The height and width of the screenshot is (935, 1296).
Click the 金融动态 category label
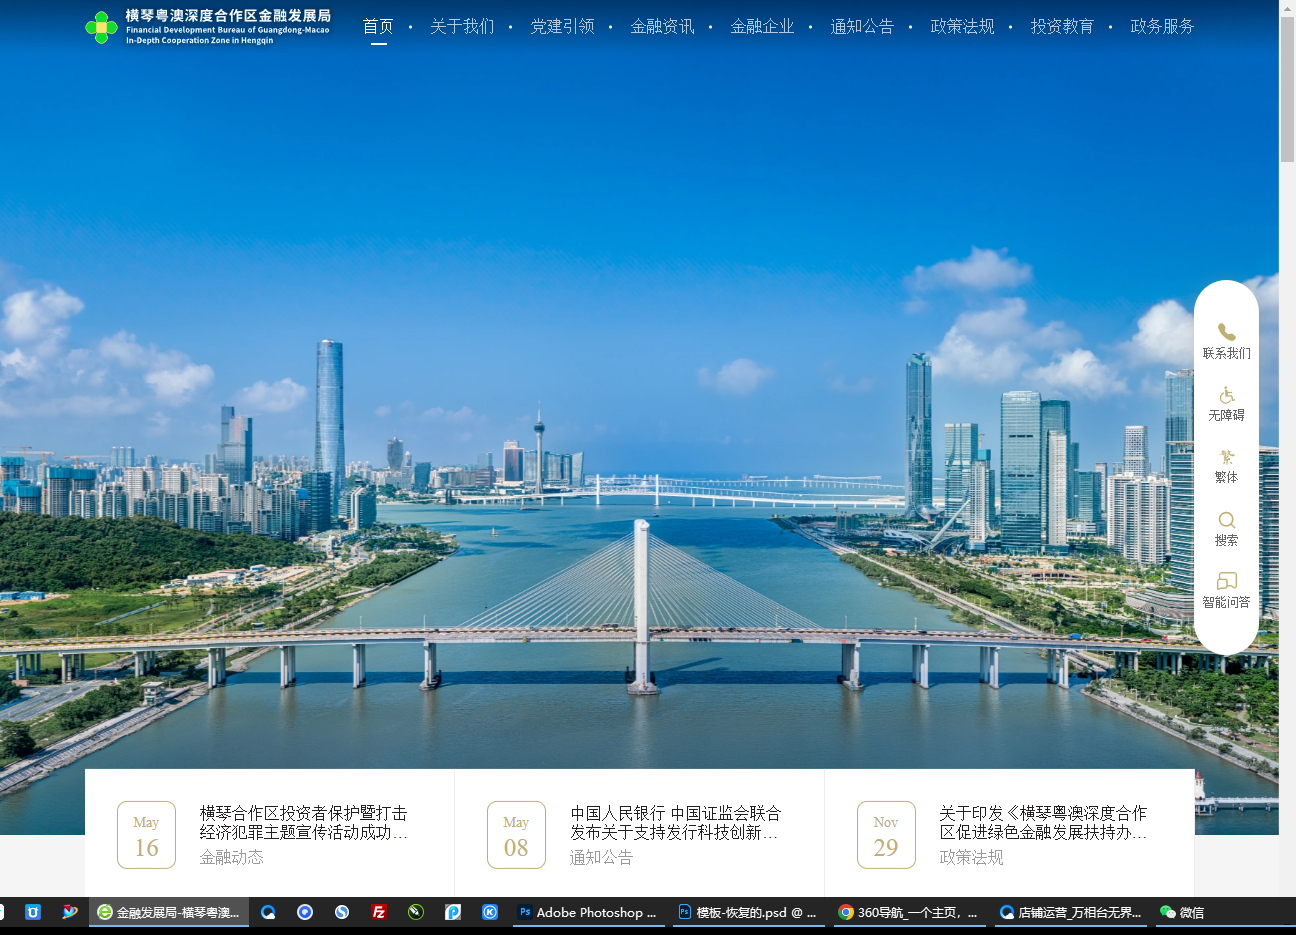pyautogui.click(x=231, y=857)
